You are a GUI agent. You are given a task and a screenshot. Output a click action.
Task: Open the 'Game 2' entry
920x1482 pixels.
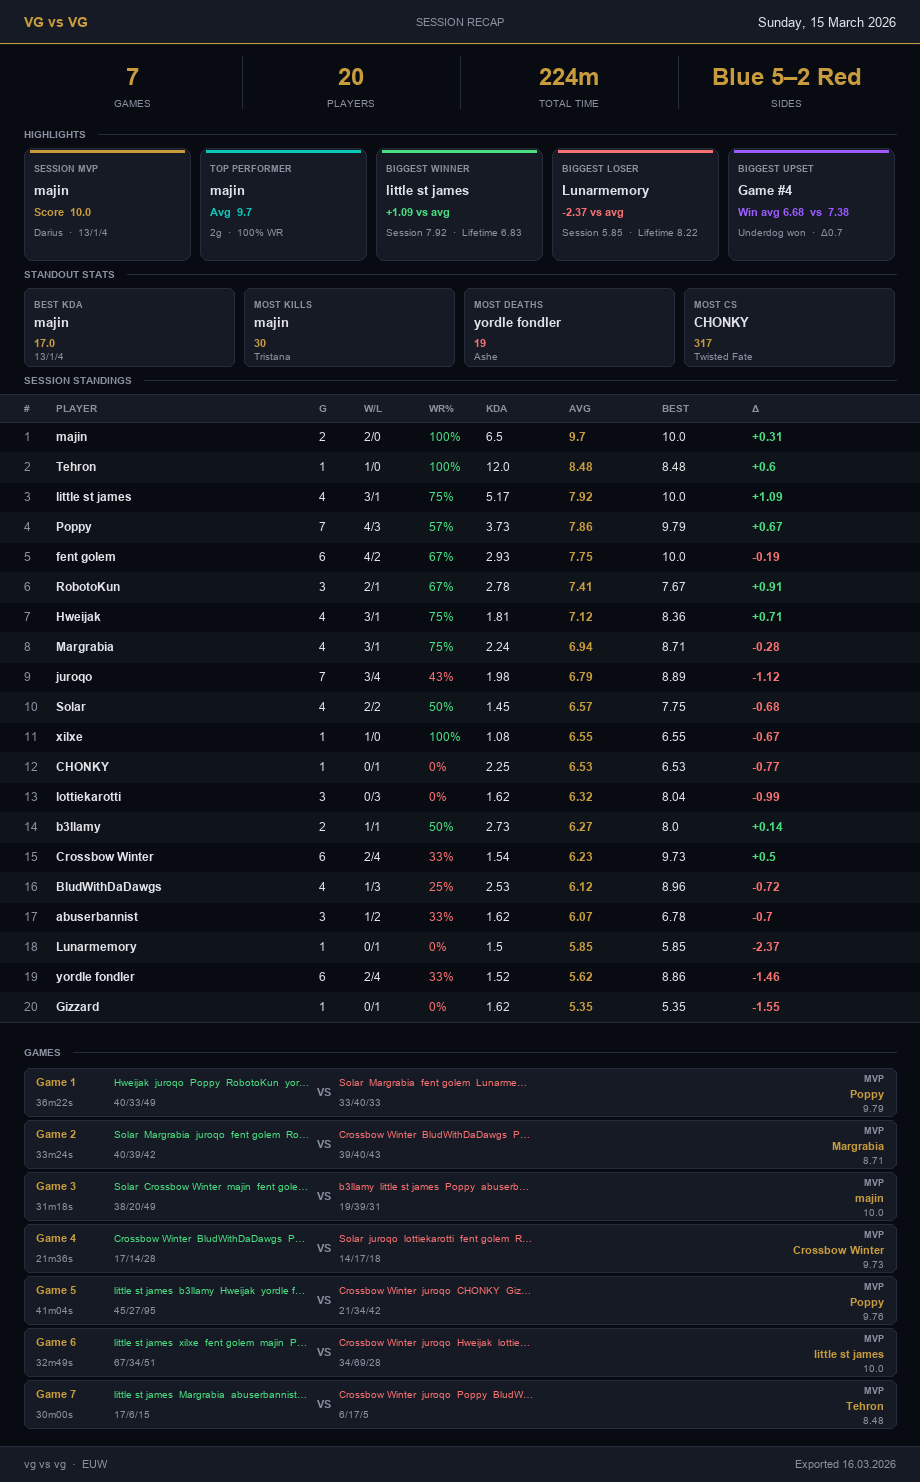[x=460, y=1144]
